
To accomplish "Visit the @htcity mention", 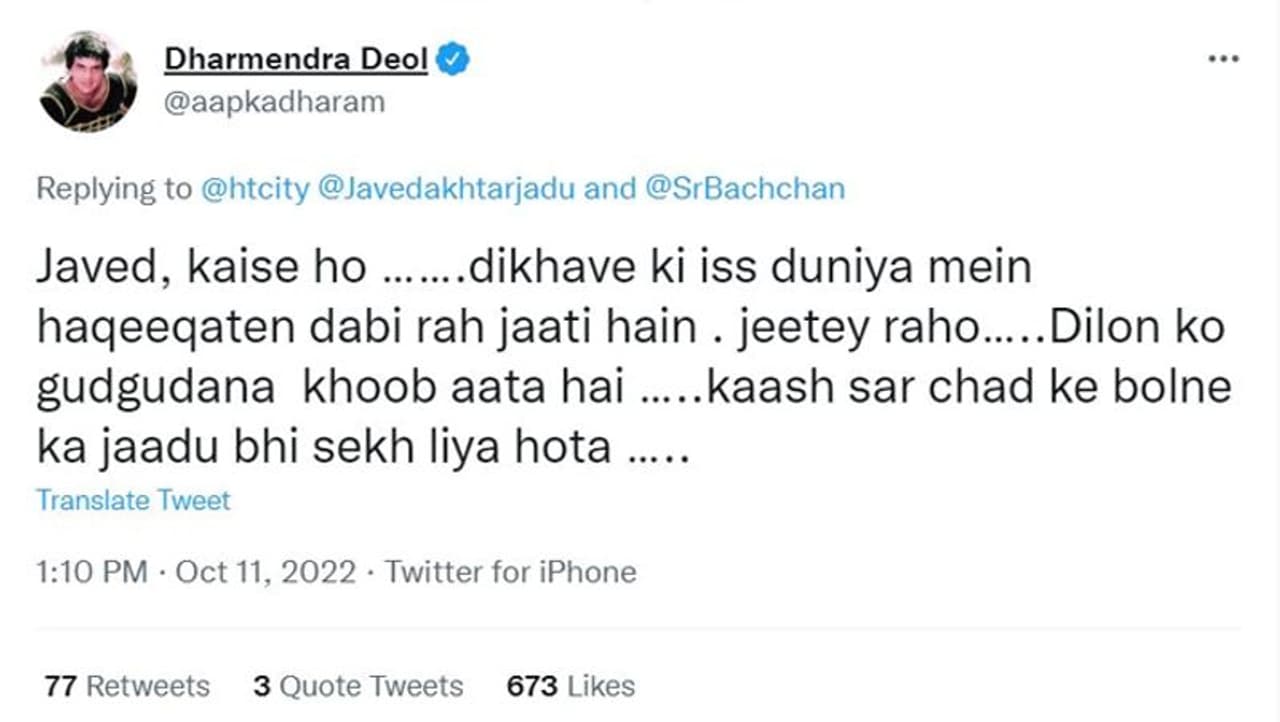I will coord(255,189).
